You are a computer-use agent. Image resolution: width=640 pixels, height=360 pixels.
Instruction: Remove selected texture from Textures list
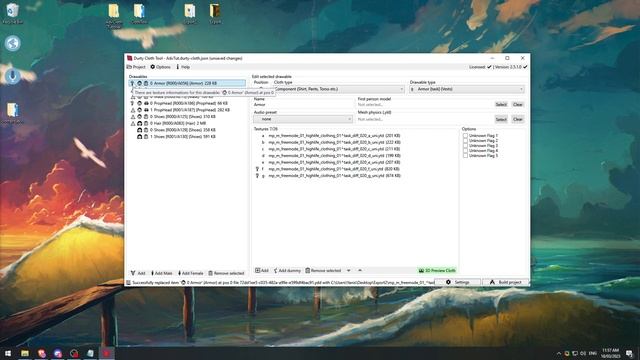click(x=323, y=271)
